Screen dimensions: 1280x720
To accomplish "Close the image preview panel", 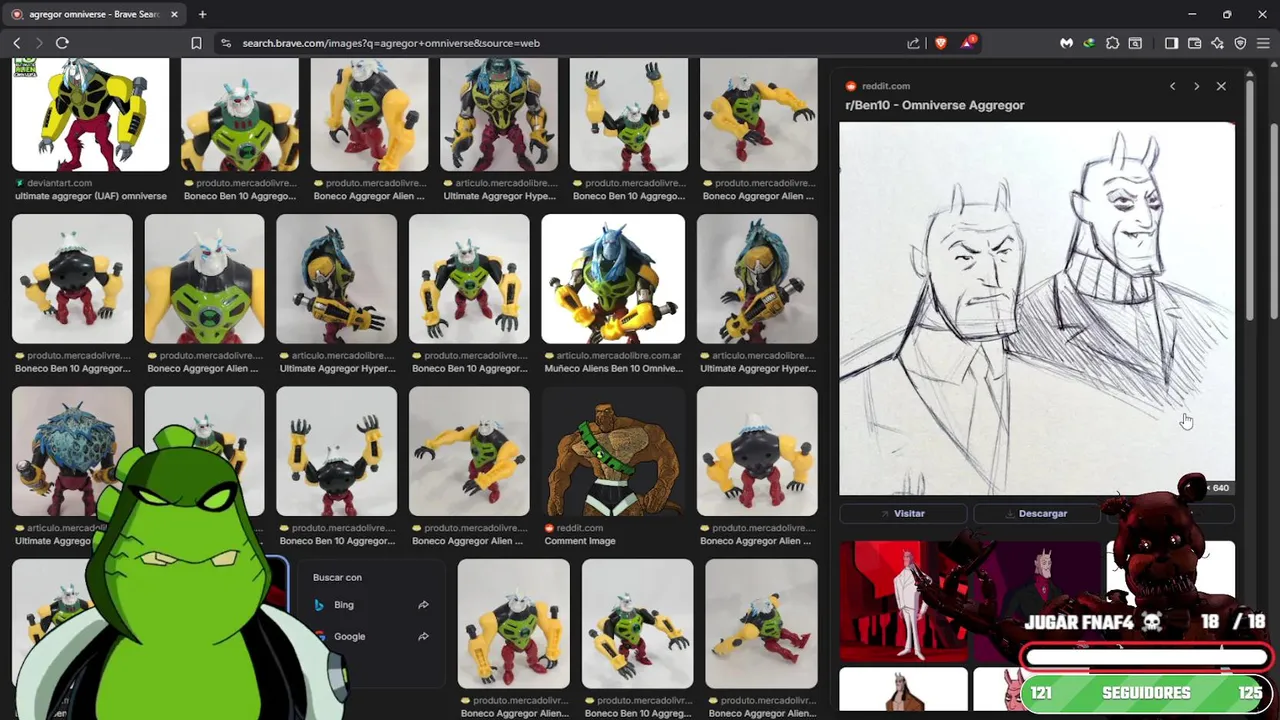I will click(1221, 86).
